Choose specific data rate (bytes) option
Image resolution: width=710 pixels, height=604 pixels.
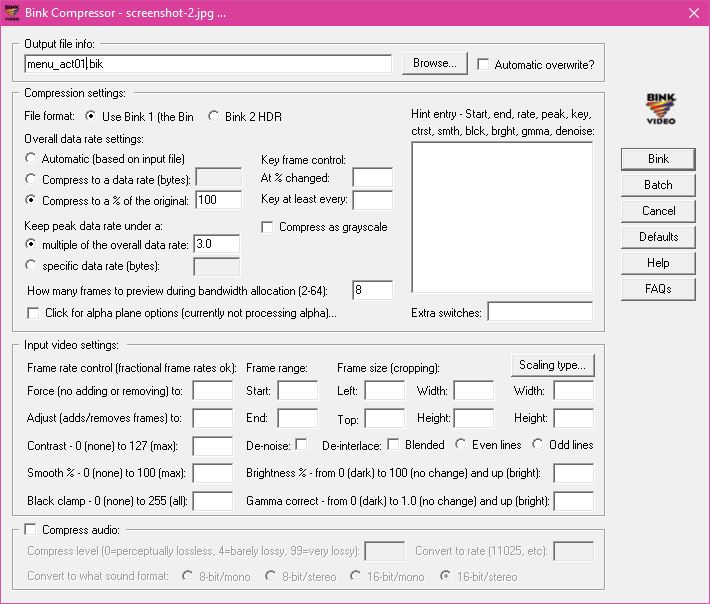(30, 265)
